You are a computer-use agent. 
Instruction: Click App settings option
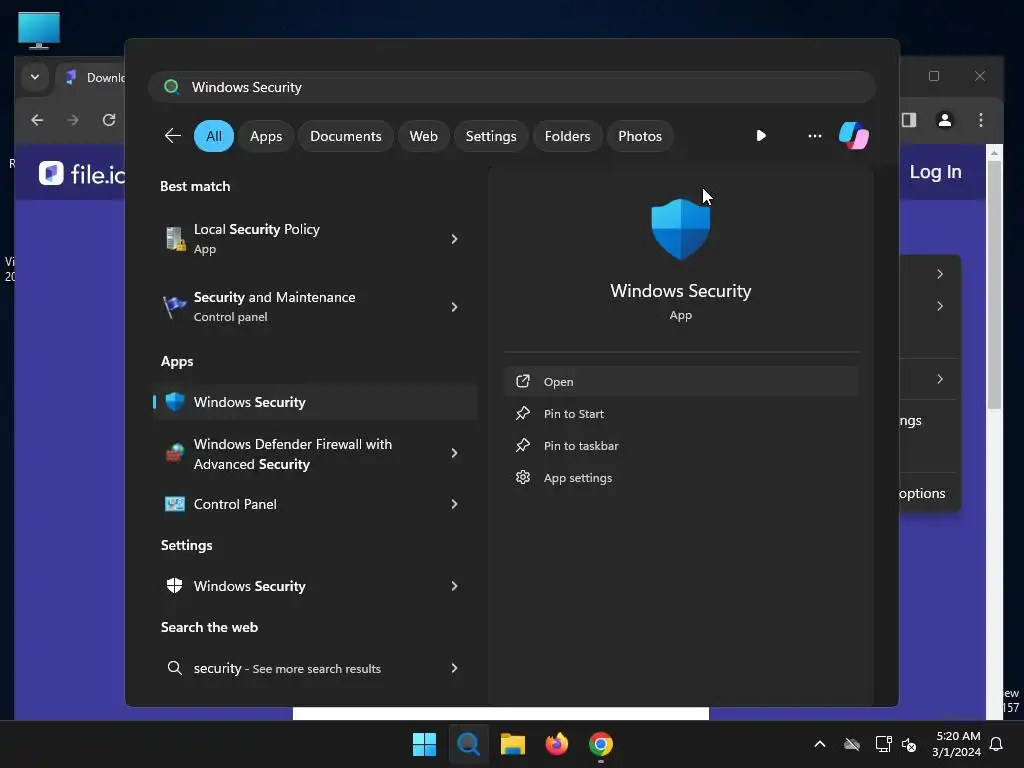(680, 477)
